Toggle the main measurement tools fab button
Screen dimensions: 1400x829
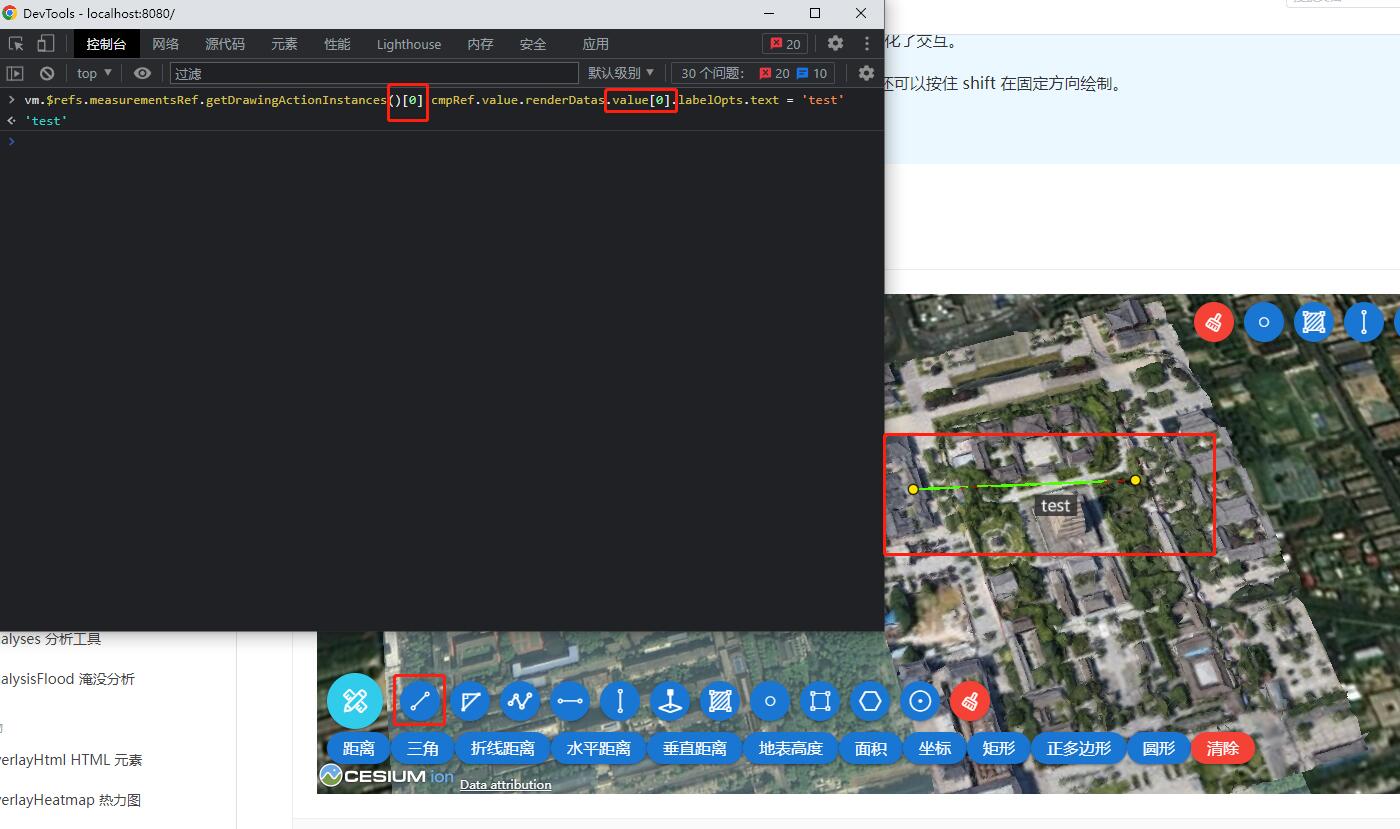click(x=355, y=700)
